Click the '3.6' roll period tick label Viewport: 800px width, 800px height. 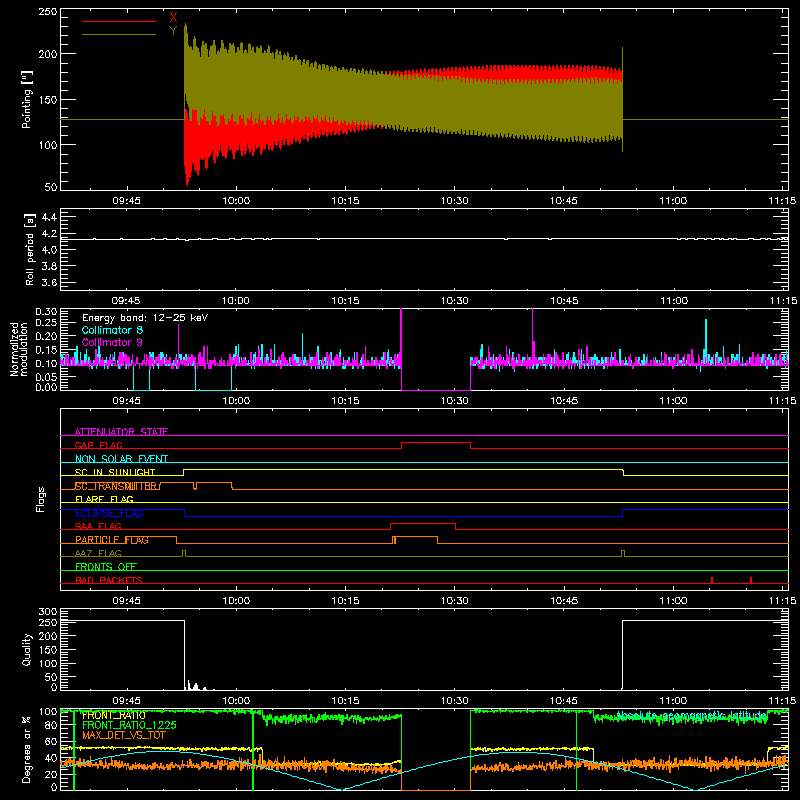point(49,283)
